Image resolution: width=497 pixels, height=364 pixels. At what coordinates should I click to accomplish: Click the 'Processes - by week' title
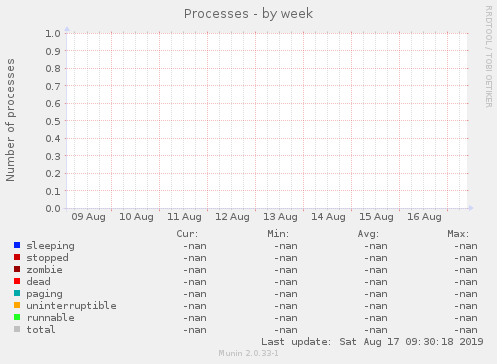248,14
